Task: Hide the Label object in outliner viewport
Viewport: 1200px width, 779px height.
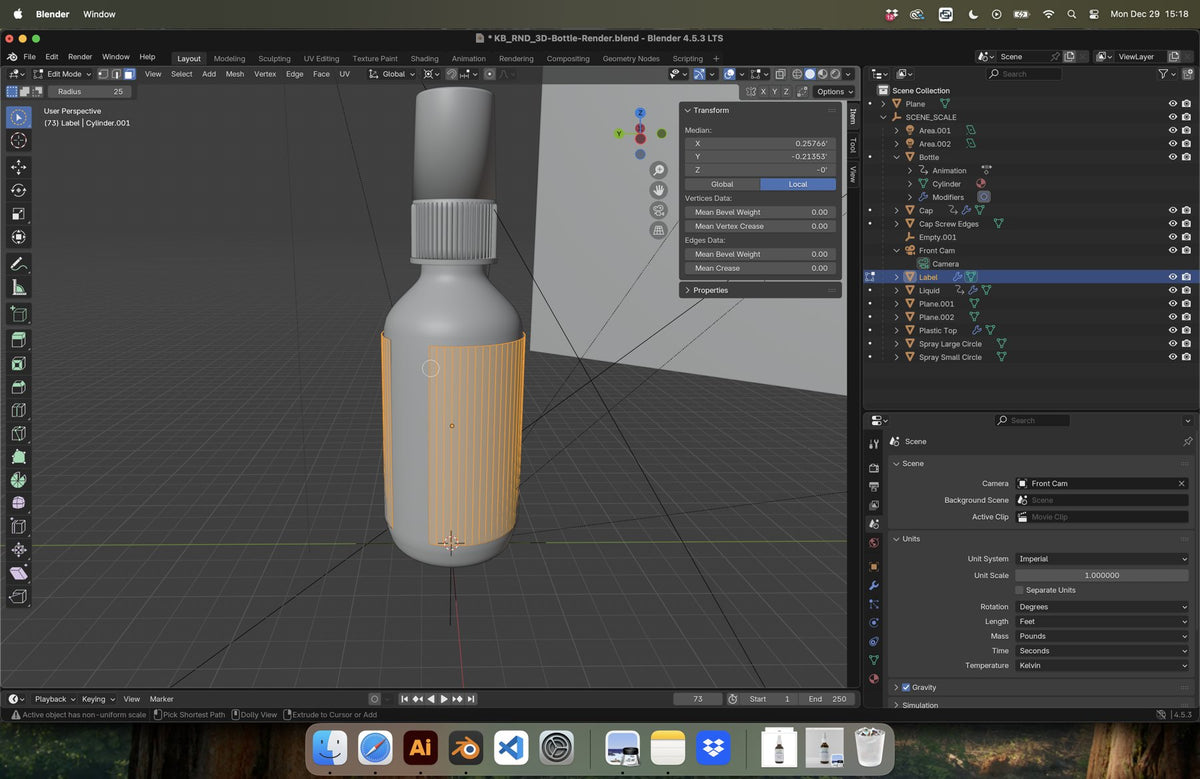Action: (1172, 277)
